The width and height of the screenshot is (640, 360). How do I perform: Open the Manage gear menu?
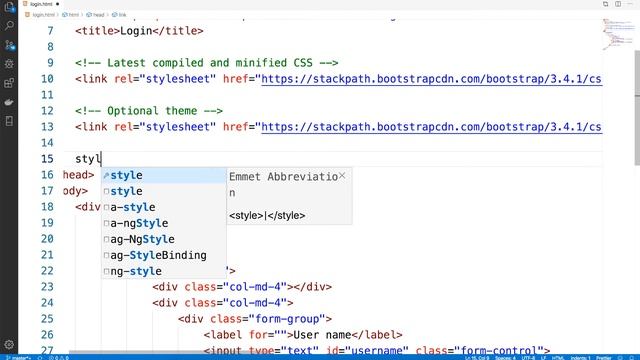[9, 344]
